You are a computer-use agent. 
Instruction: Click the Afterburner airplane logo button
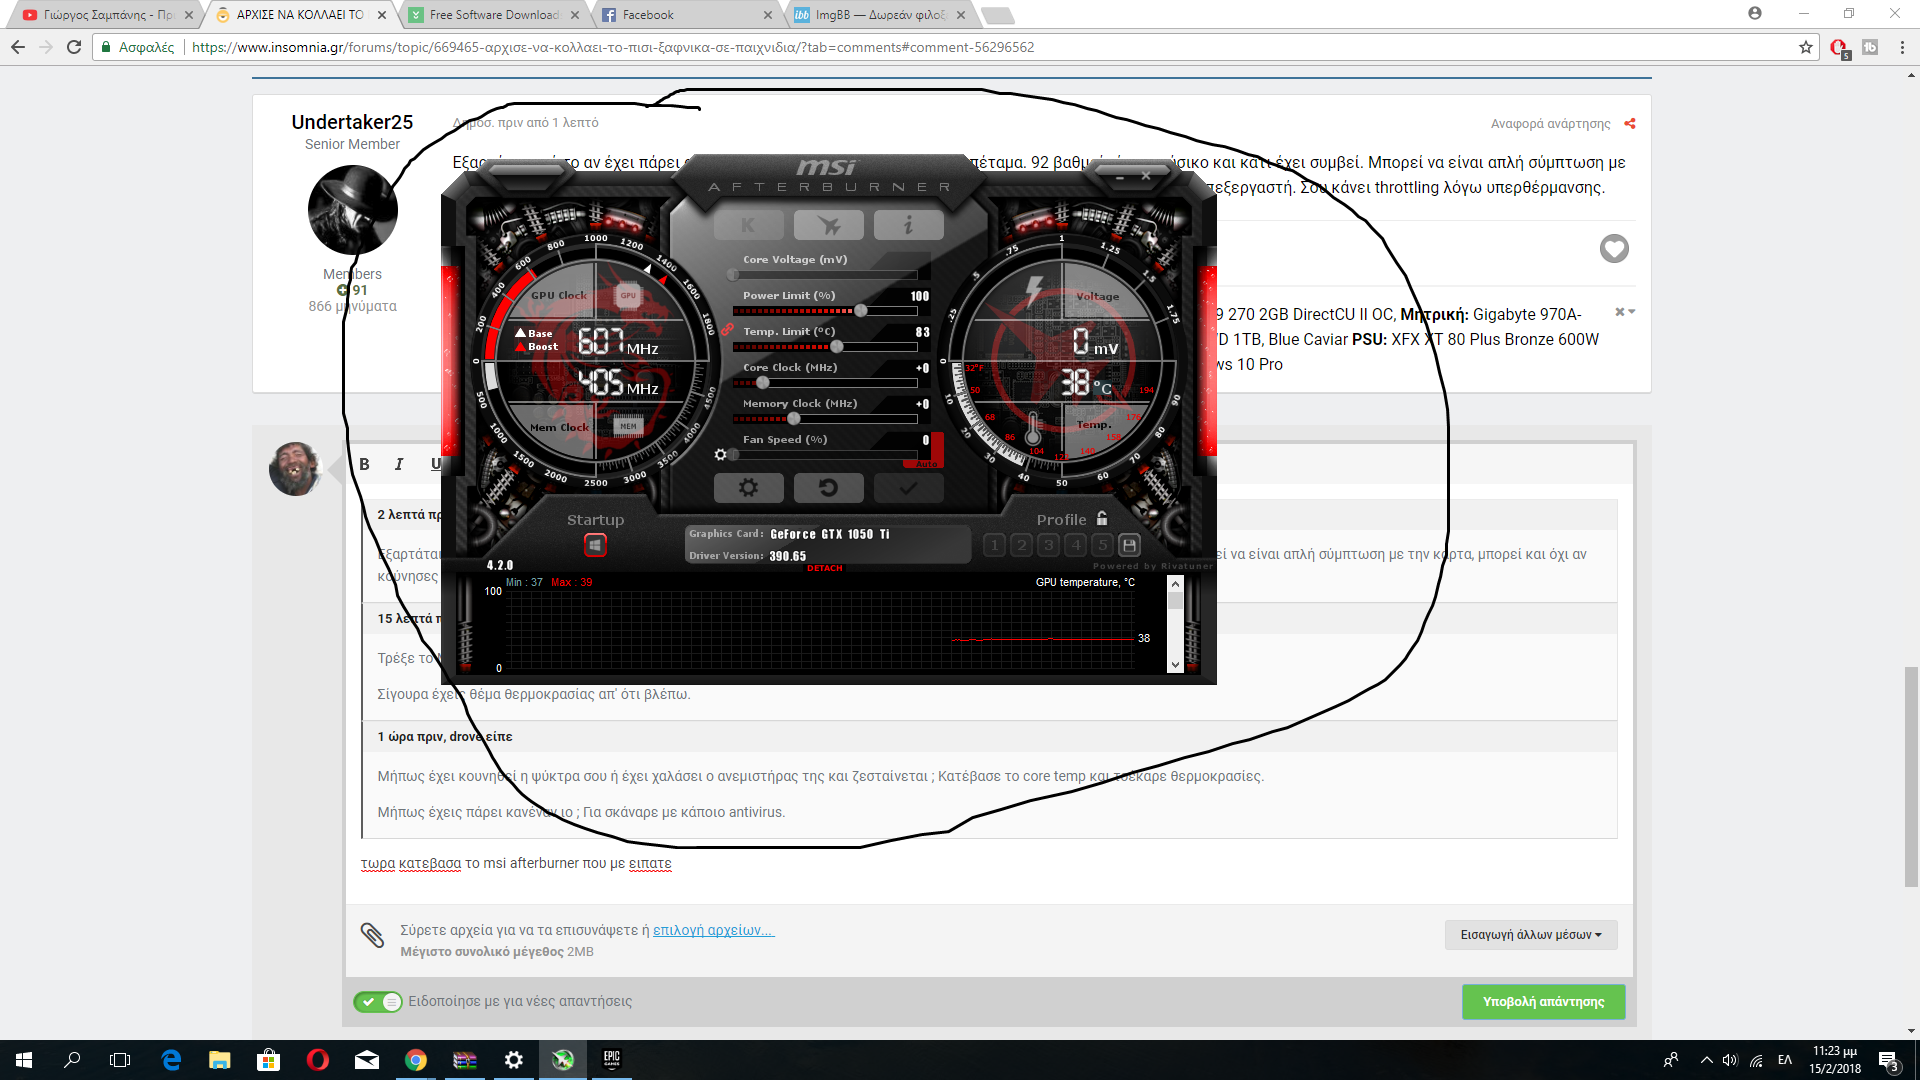coord(828,225)
